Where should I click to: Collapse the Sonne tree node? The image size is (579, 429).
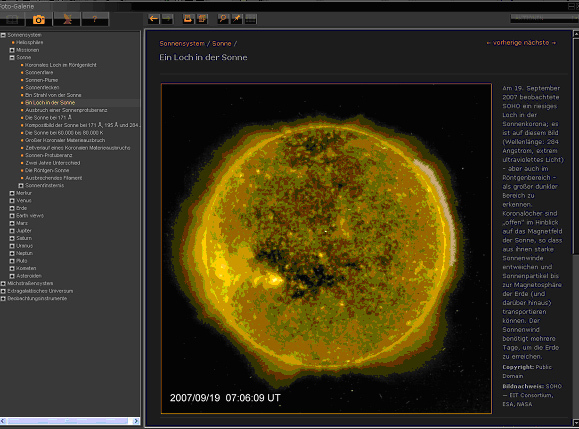pyautogui.click(x=12, y=58)
